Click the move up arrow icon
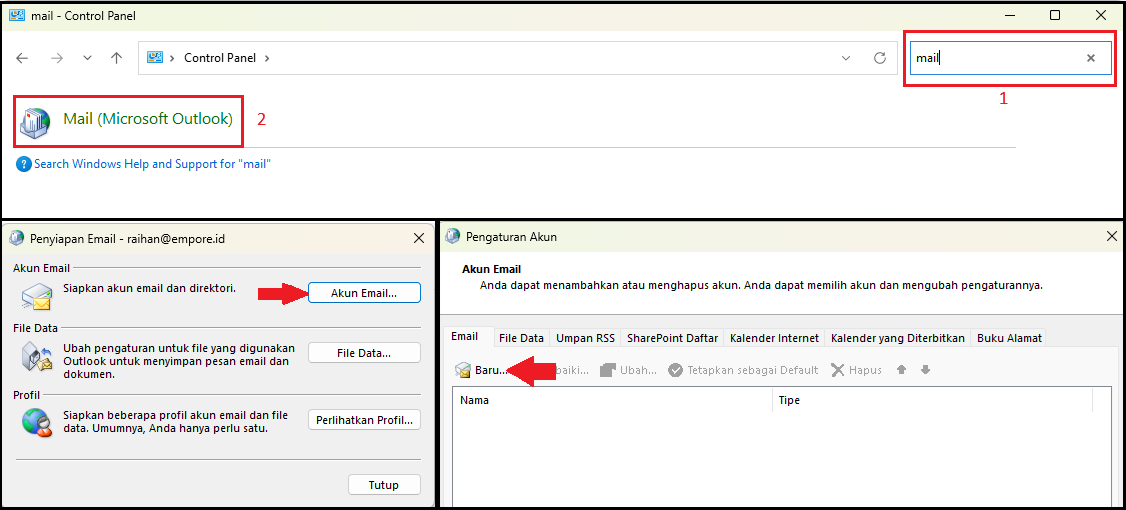Screen dimensions: 1126x510 (x=901, y=370)
